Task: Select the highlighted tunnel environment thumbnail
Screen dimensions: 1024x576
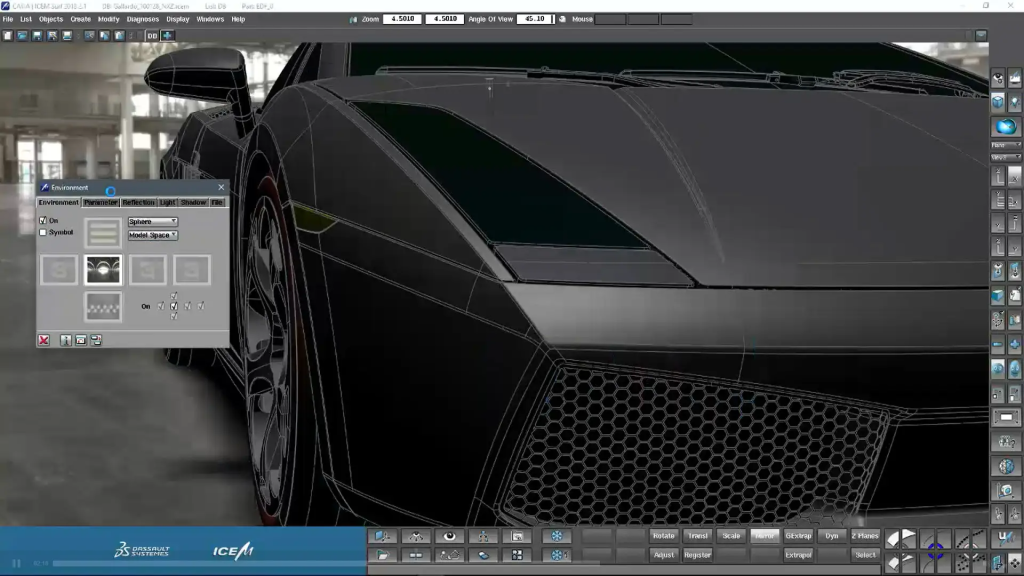Action: (103, 269)
